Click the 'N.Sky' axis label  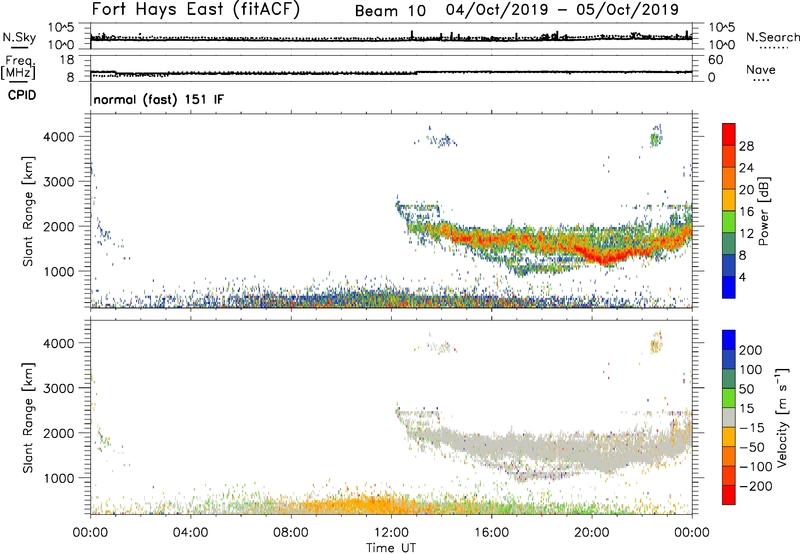[19, 37]
